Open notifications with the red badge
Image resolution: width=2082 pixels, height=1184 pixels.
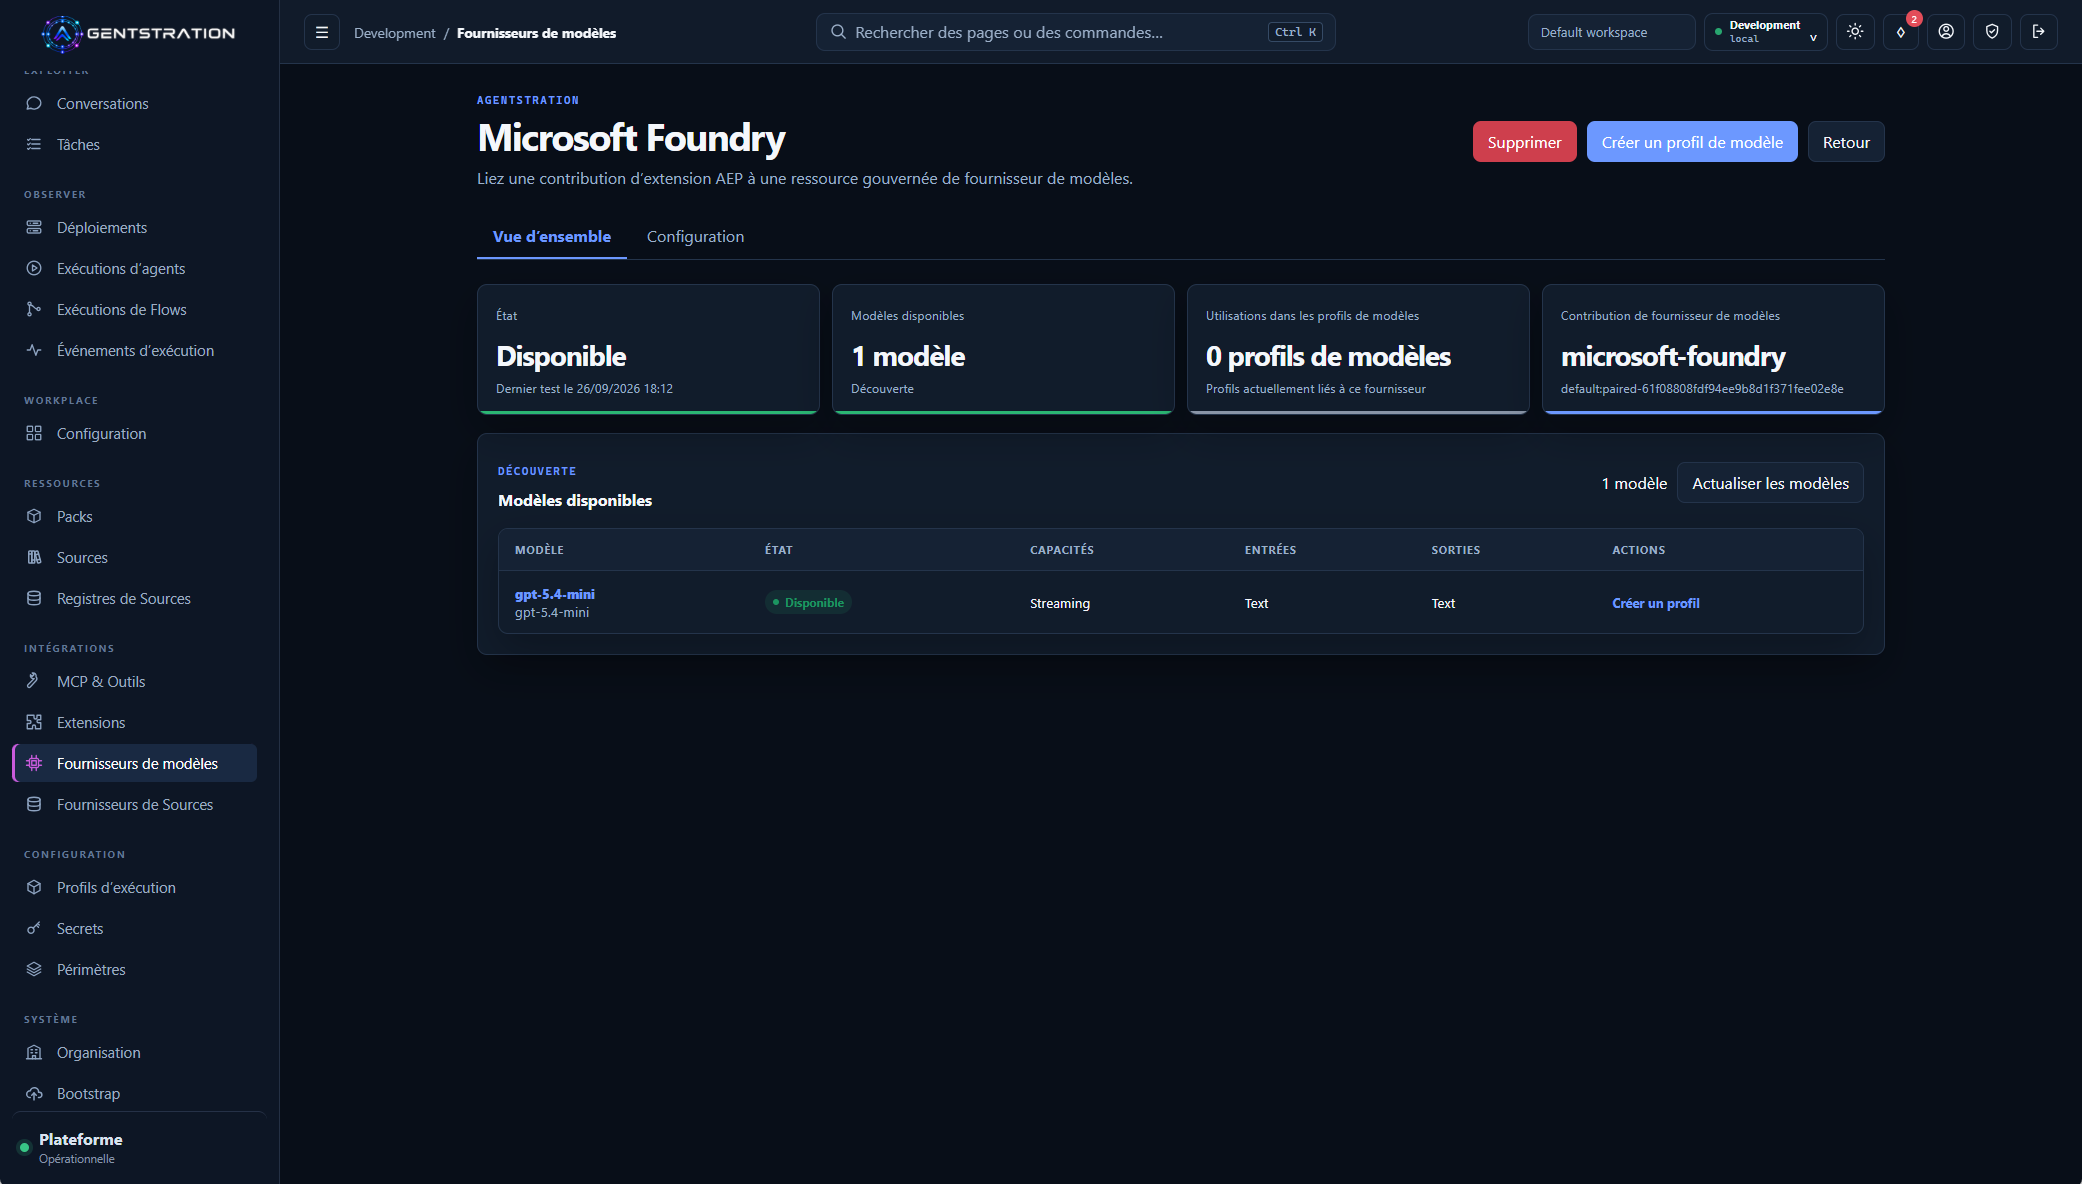(x=1901, y=32)
